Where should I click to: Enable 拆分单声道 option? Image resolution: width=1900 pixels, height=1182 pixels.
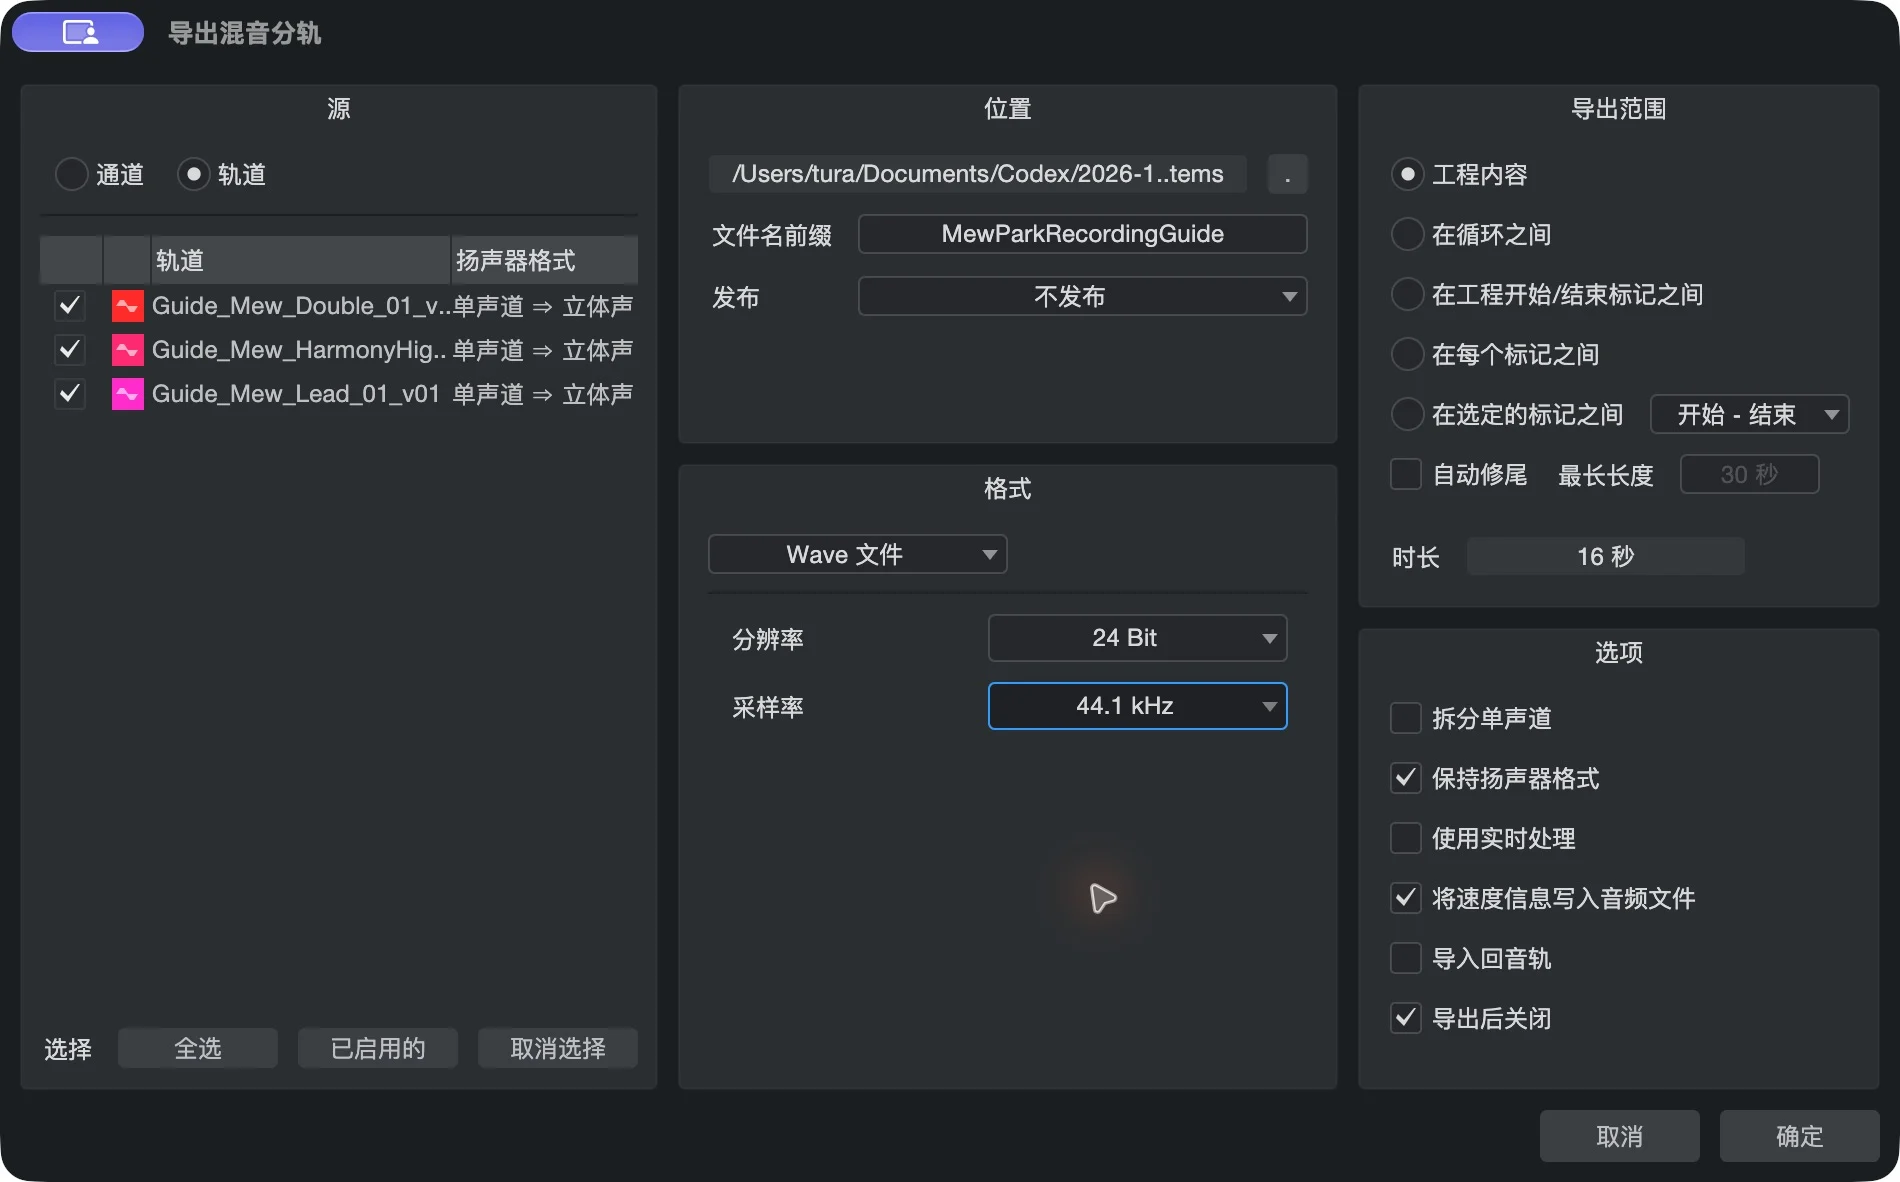pos(1406,718)
